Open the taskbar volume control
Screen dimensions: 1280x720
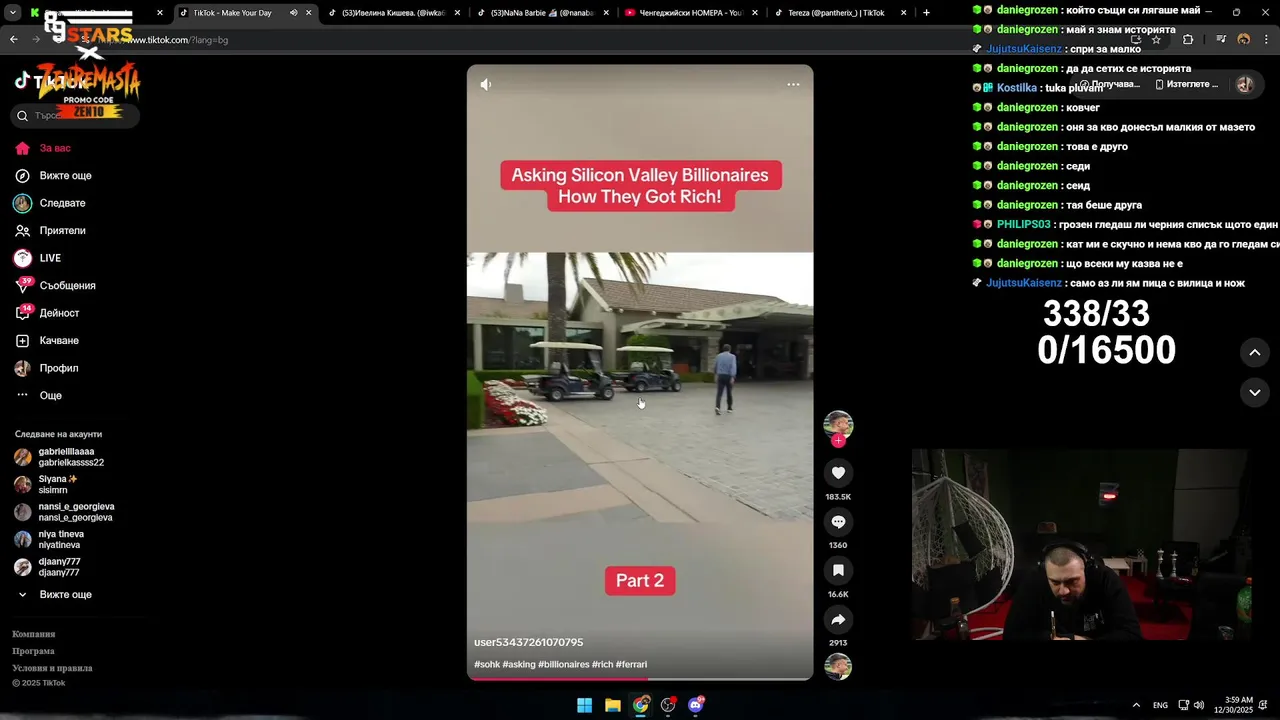click(1199, 705)
